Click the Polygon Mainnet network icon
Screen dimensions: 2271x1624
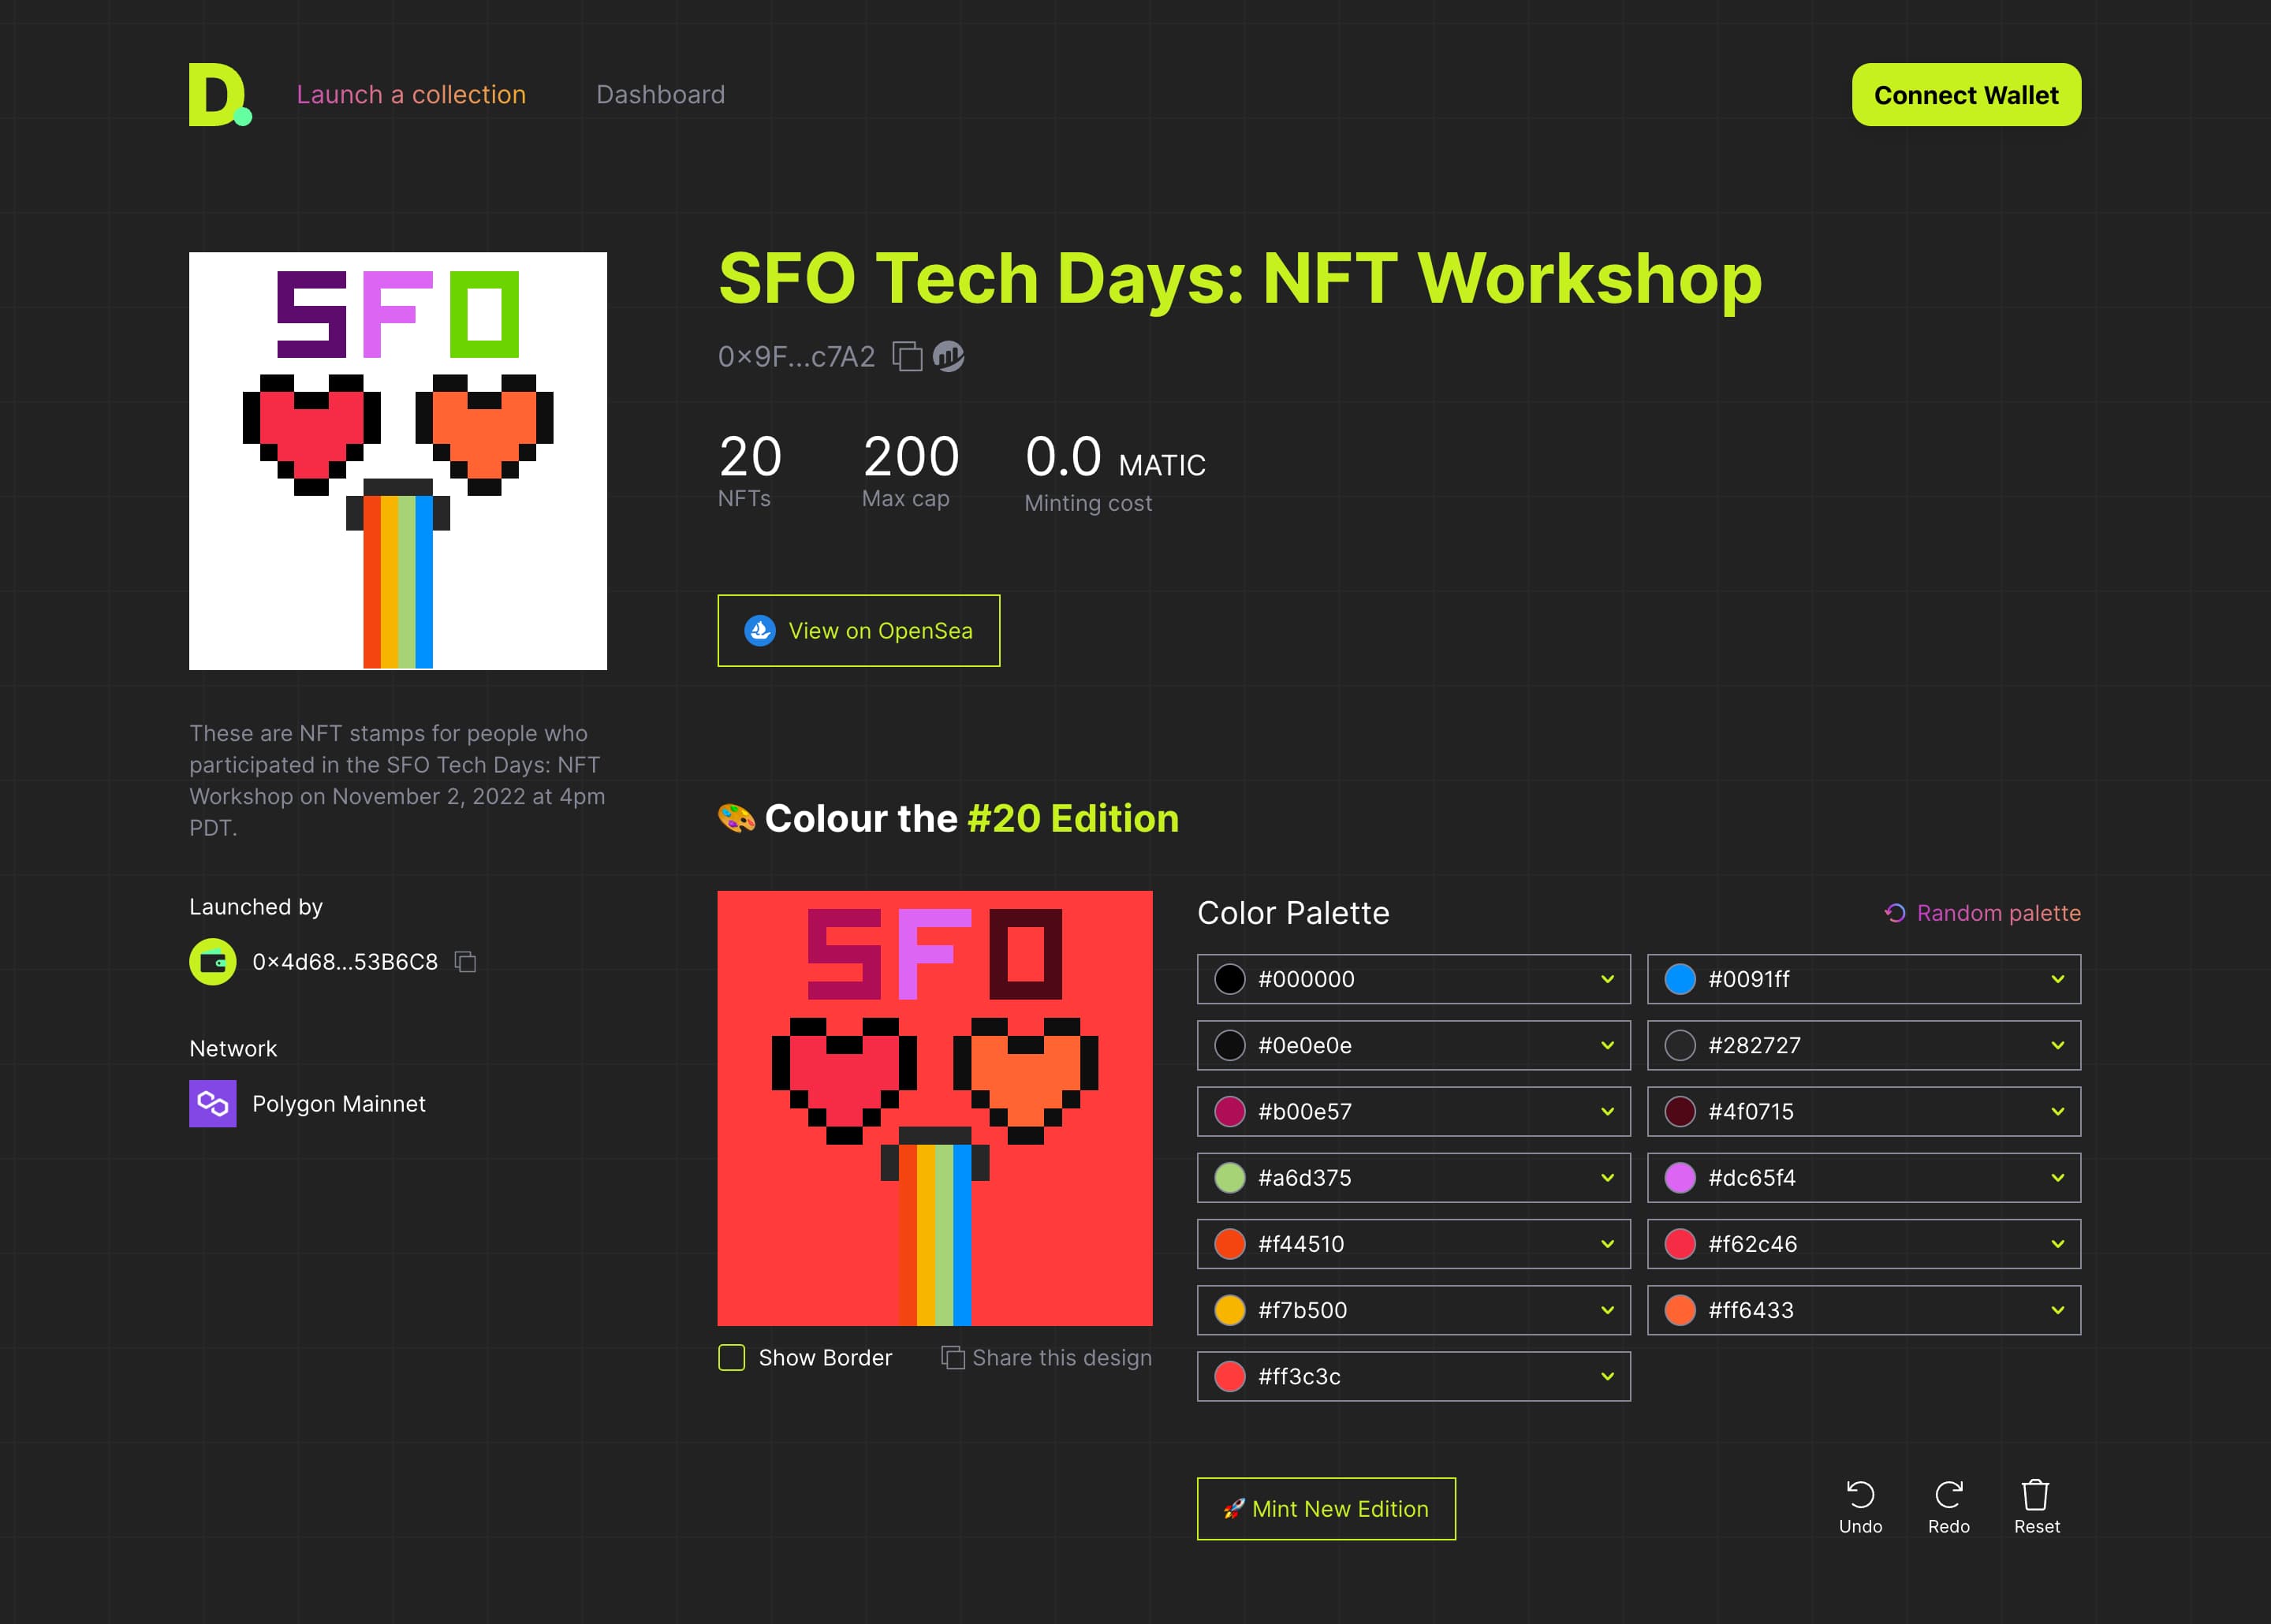(213, 1103)
